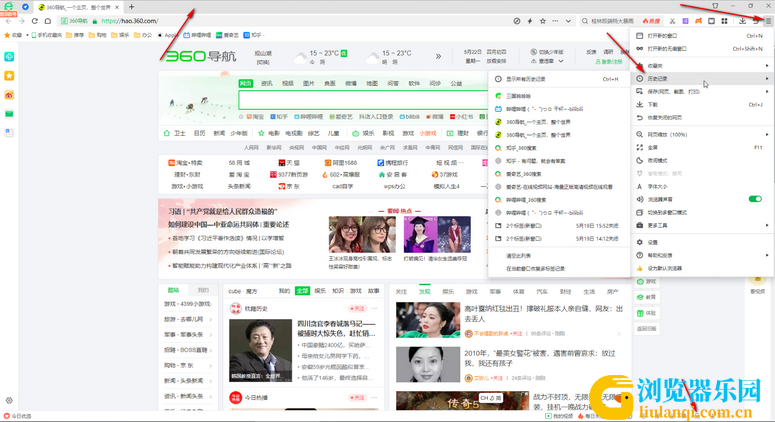Select the 地图 search tab

point(372,84)
